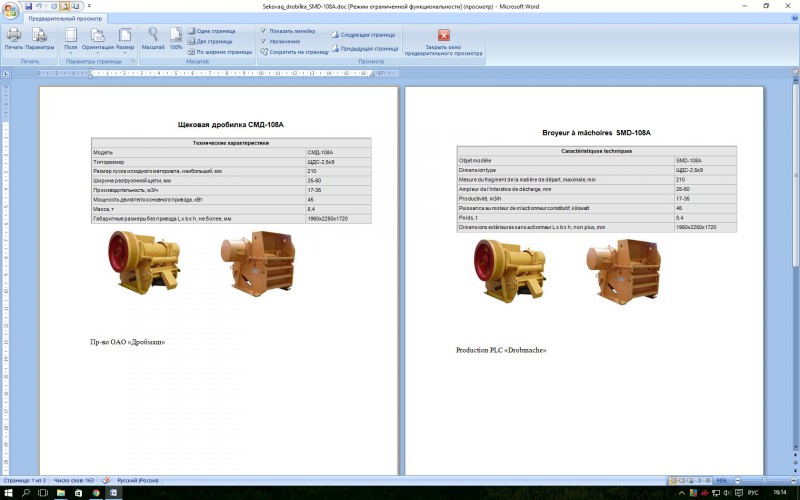This screenshot has height=500, width=800.
Task: Save the document from quick access toolbar
Action: pyautogui.click(x=29, y=6)
